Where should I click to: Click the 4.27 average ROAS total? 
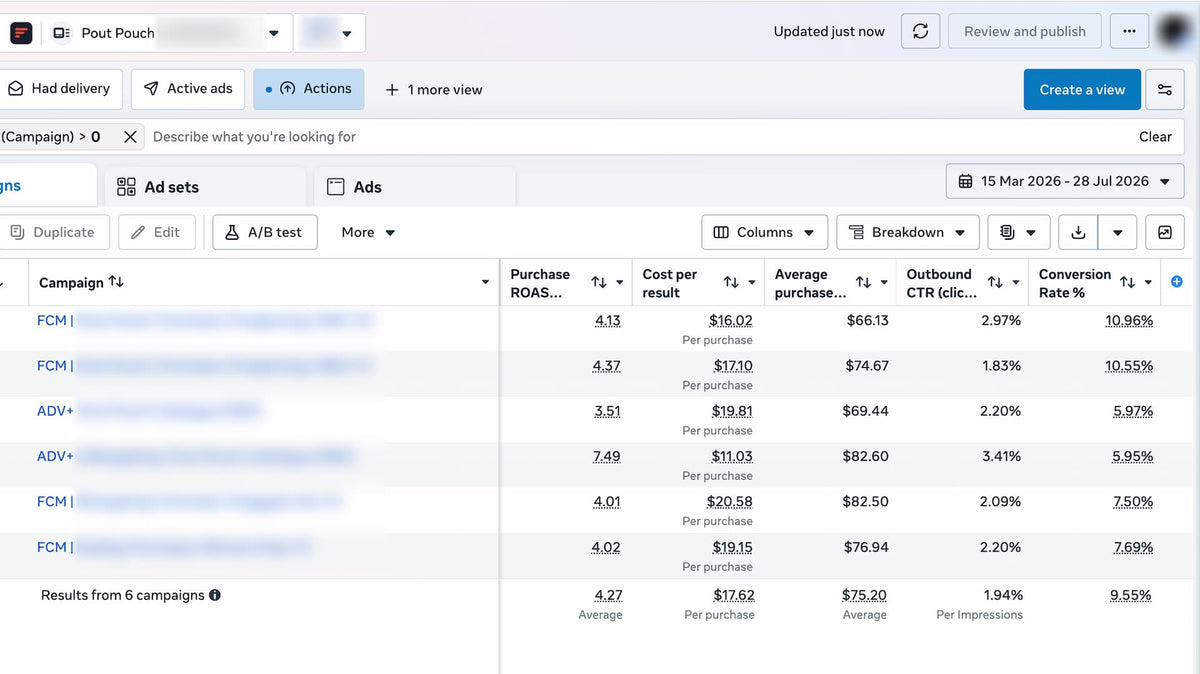608,595
